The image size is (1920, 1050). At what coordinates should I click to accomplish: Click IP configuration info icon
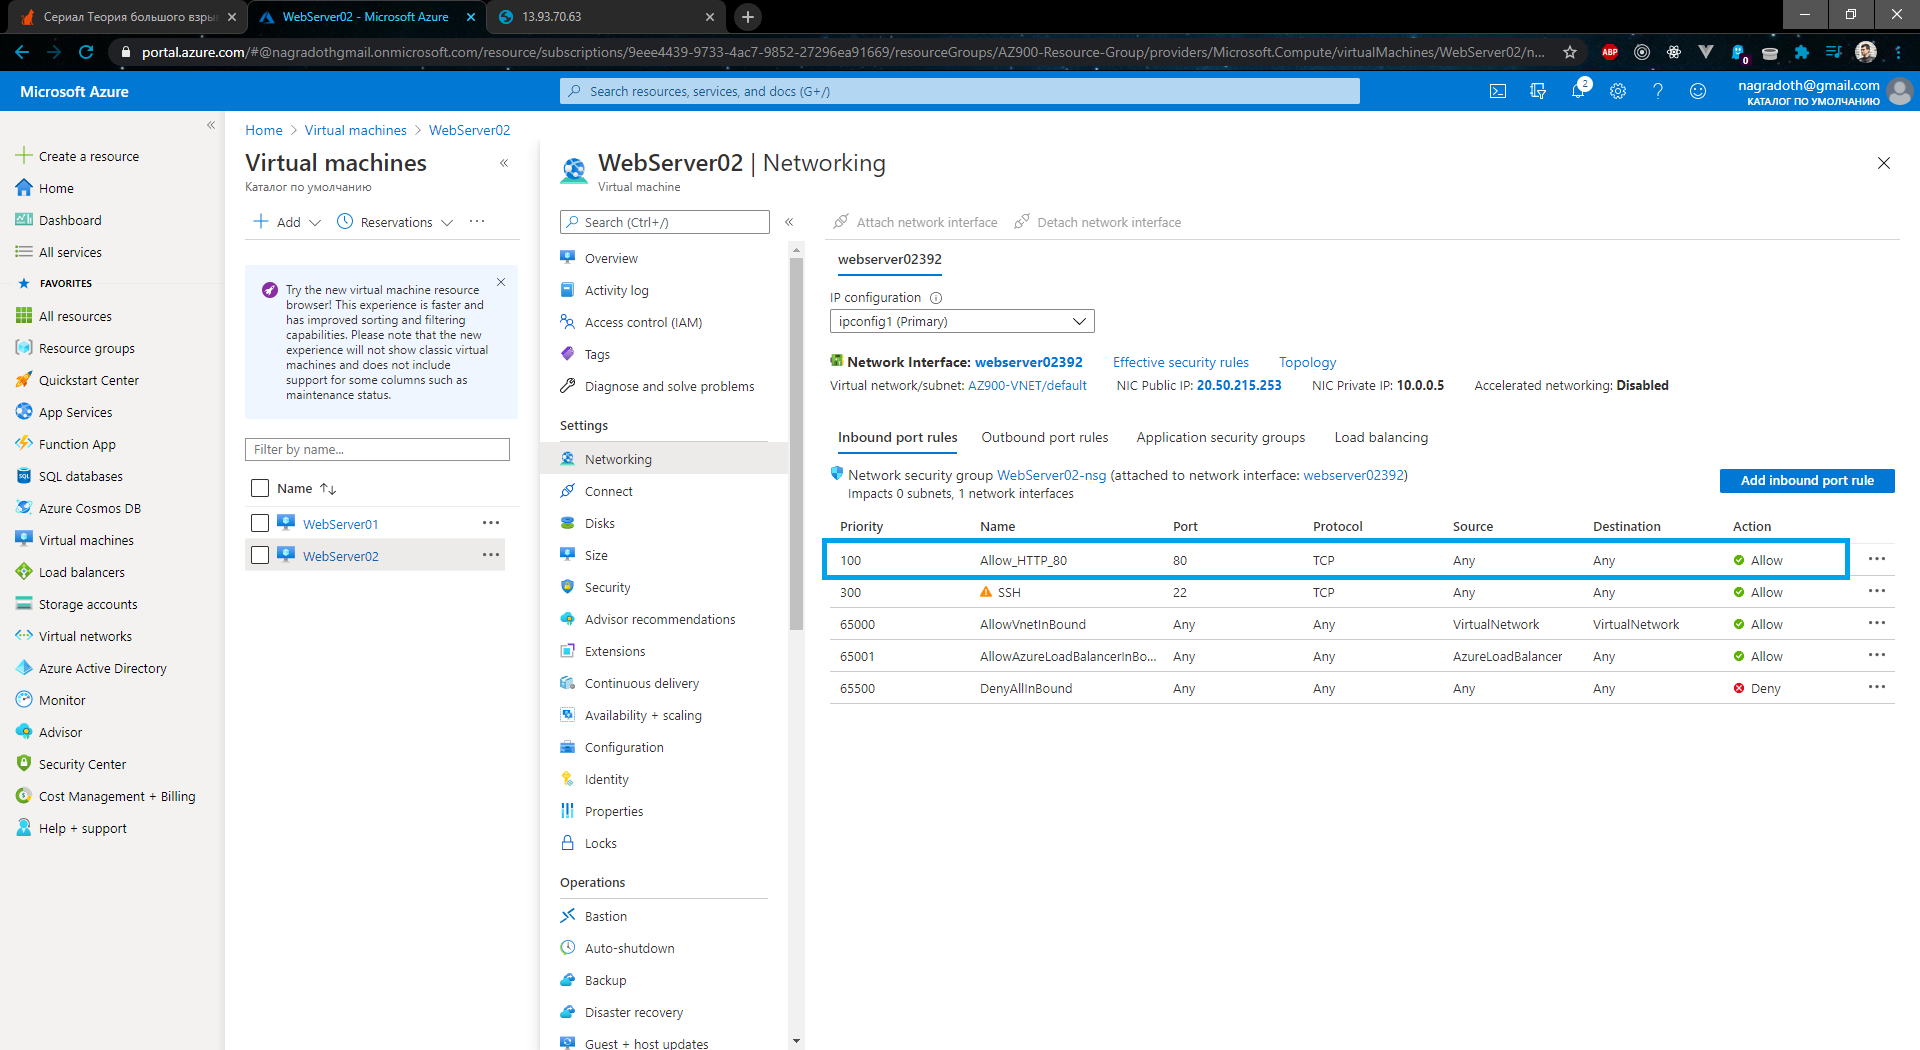click(936, 298)
